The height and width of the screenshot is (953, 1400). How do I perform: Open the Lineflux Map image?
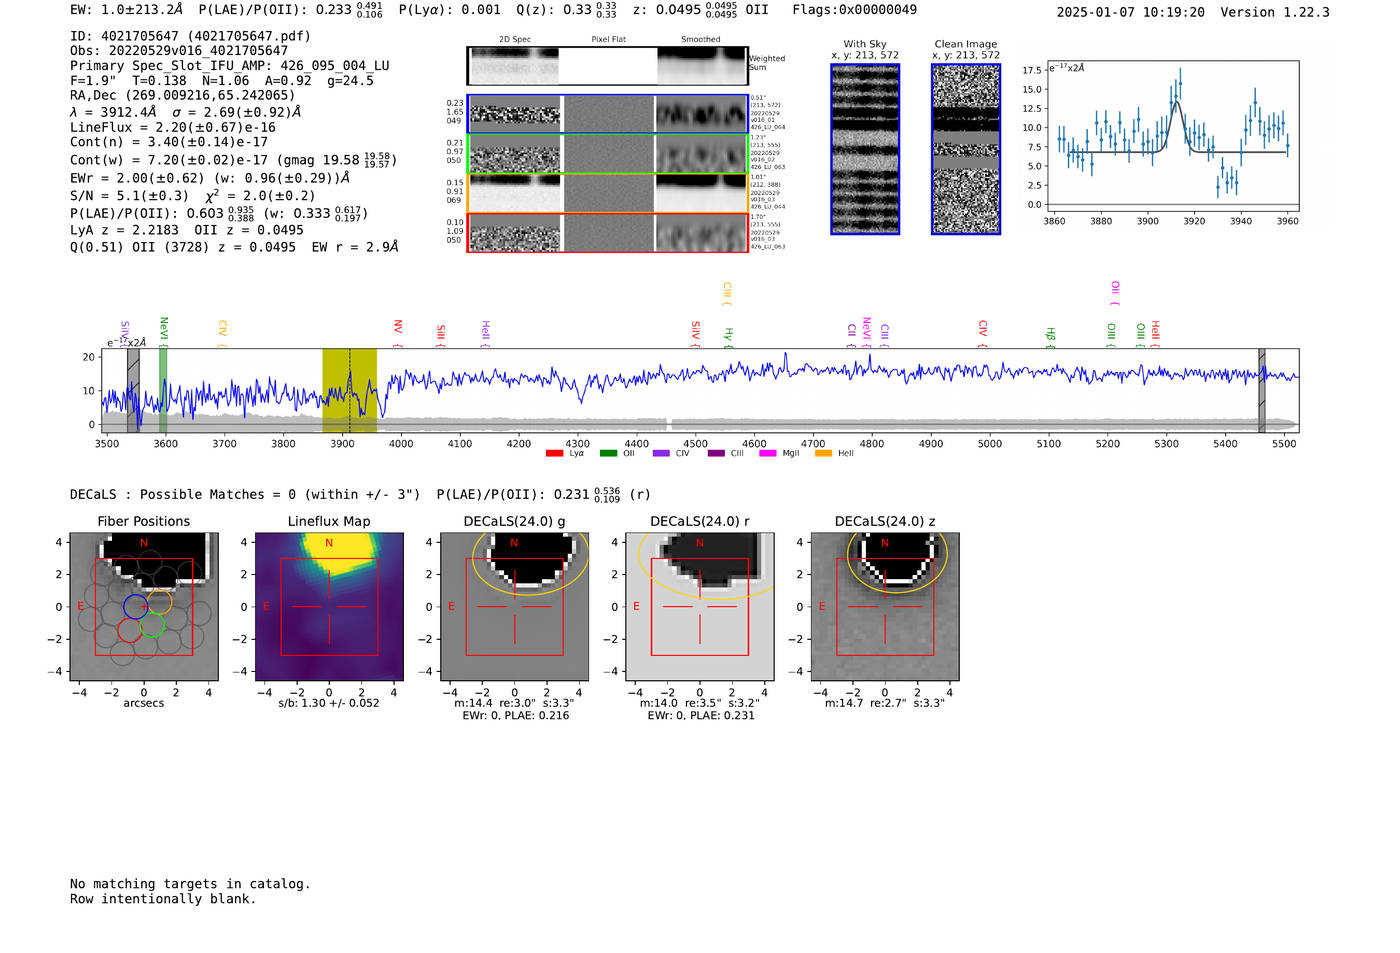tap(329, 607)
